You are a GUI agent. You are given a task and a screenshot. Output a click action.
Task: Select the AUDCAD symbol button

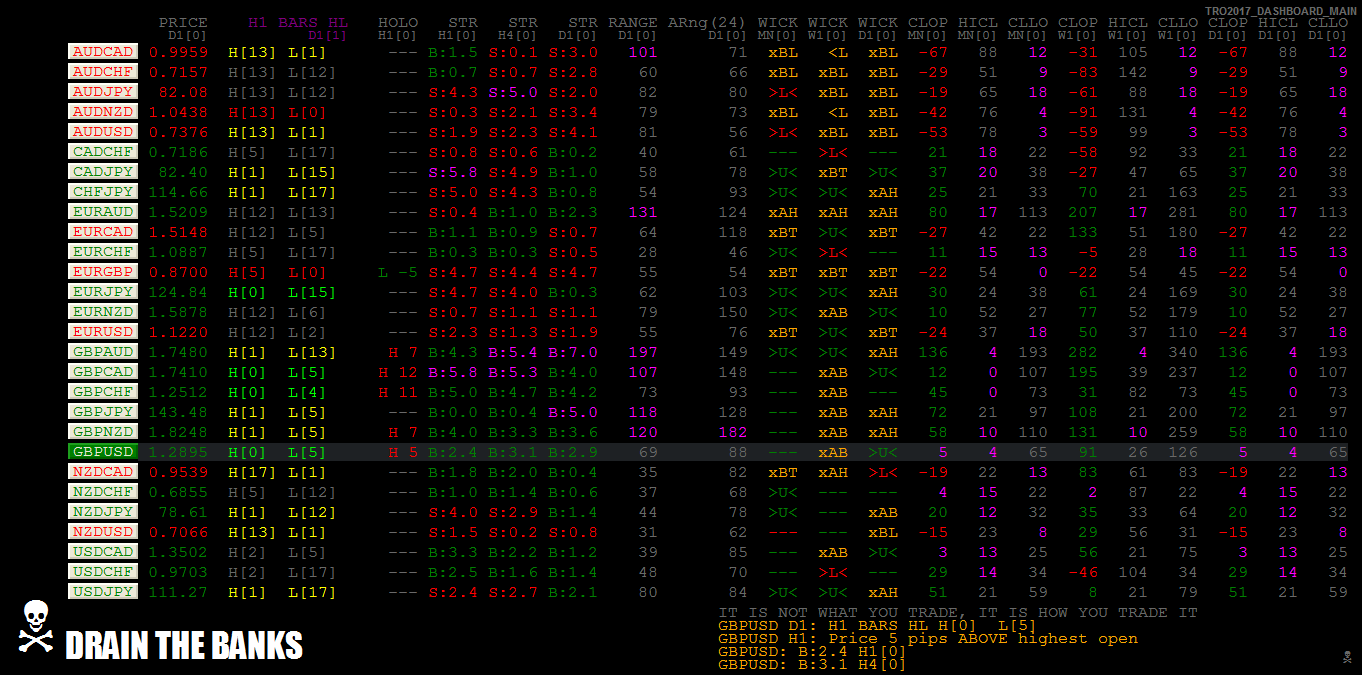click(x=103, y=51)
